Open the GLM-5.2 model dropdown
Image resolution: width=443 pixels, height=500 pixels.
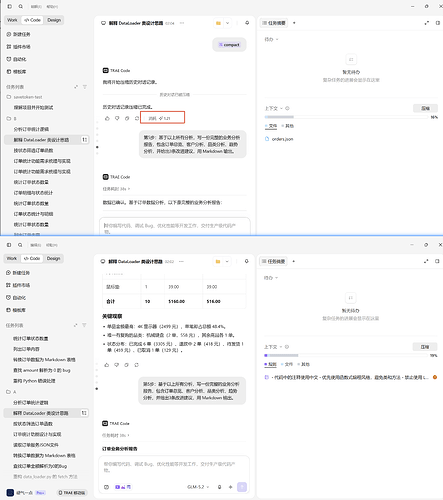(x=198, y=487)
